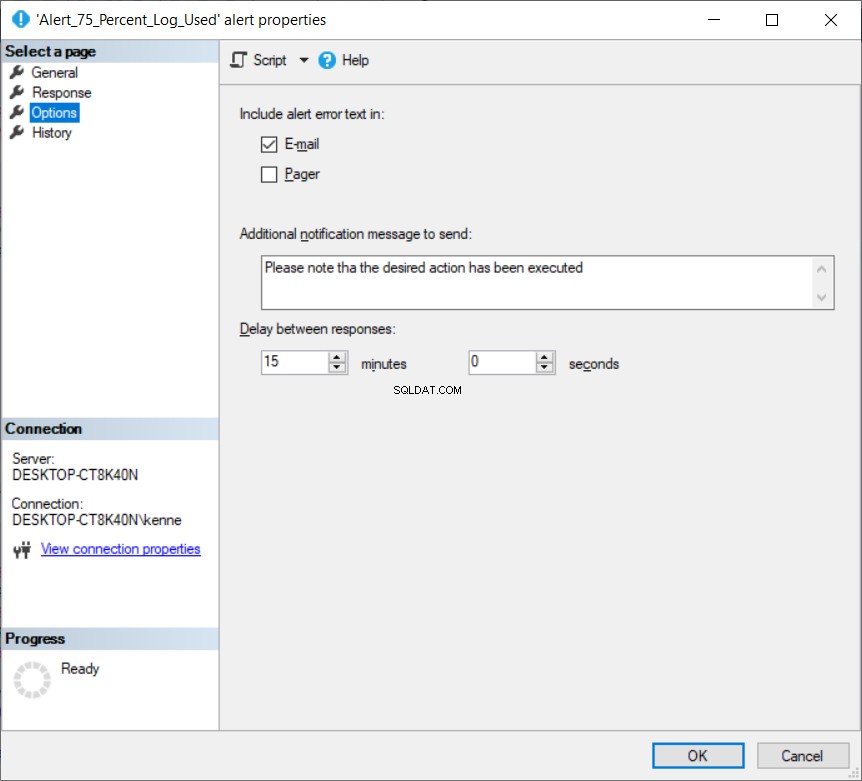Click the alert info icon in title bar
The image size is (862, 781).
20,19
